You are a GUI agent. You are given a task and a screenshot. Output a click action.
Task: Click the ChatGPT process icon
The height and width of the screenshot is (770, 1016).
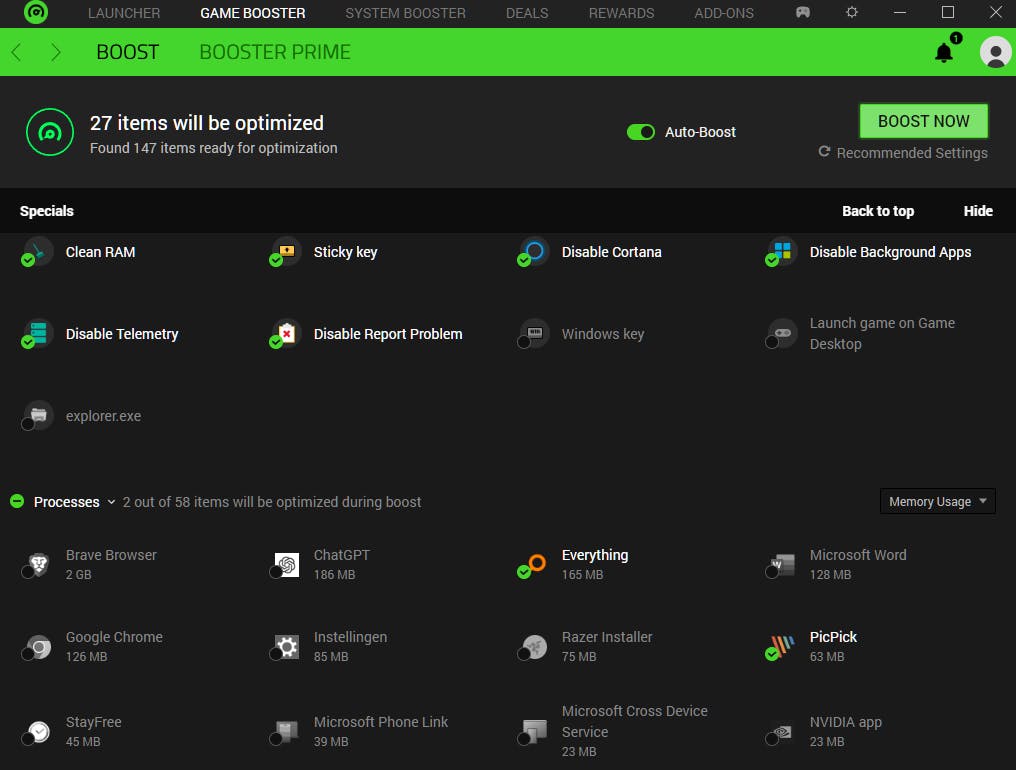pyautogui.click(x=287, y=565)
